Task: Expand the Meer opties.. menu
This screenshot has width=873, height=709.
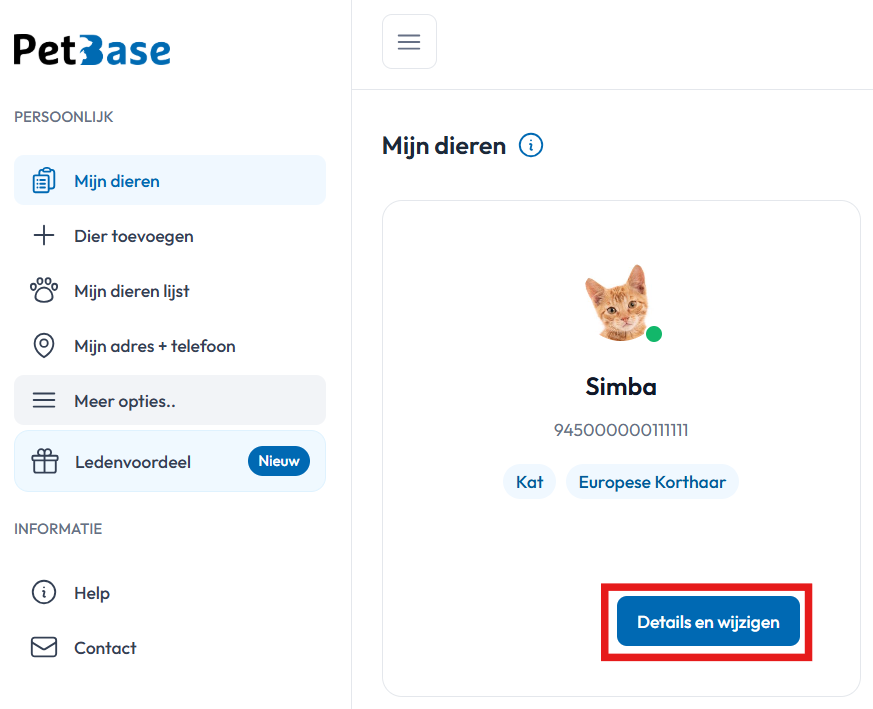Action: (x=170, y=400)
